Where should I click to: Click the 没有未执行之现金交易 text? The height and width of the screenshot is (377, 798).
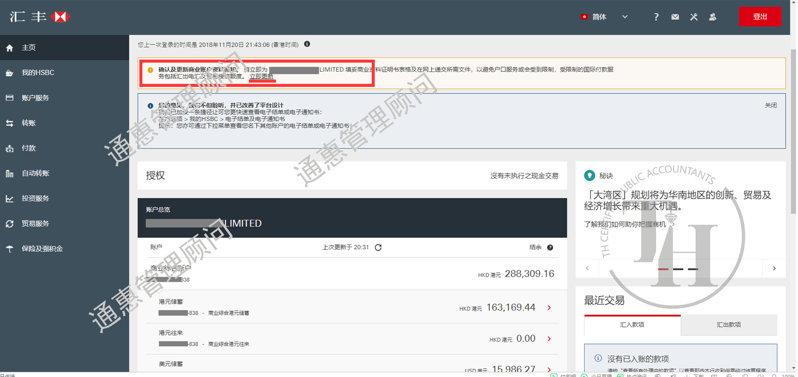pos(524,176)
